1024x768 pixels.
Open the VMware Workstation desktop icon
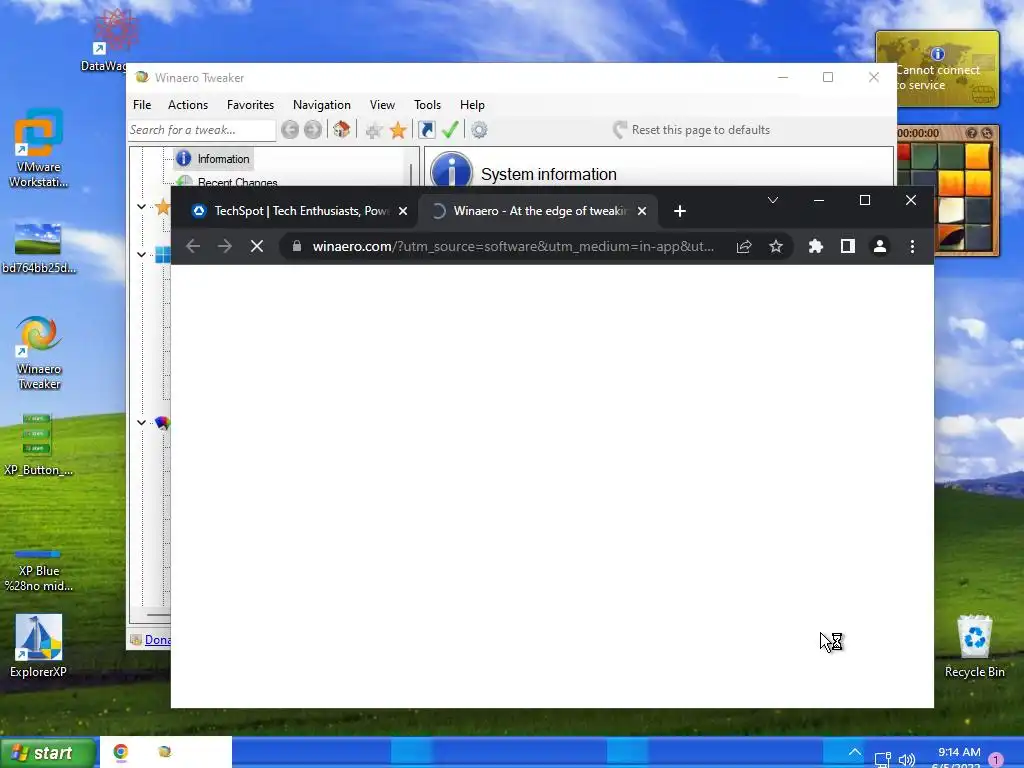click(39, 148)
